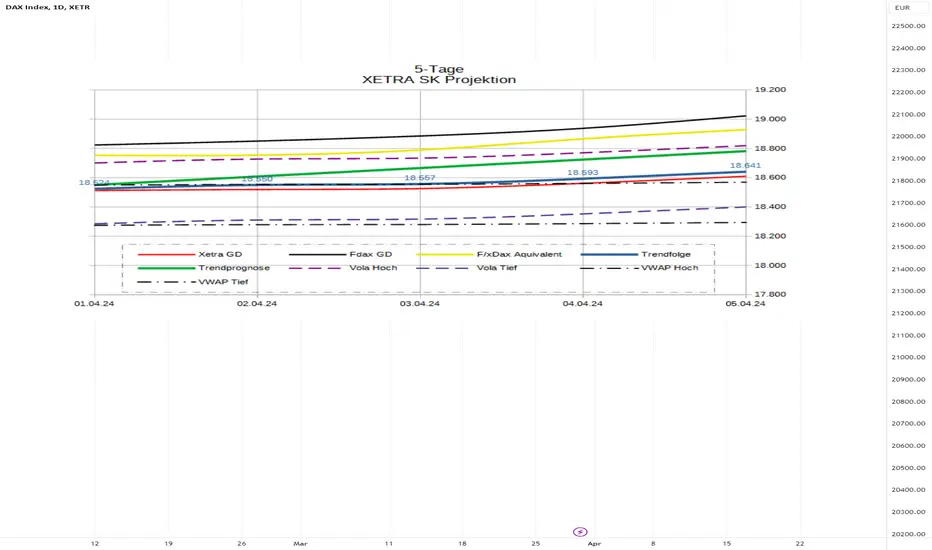The width and height of the screenshot is (932, 550).
Task: Click the 21500.00 price axis label
Action: point(908,247)
